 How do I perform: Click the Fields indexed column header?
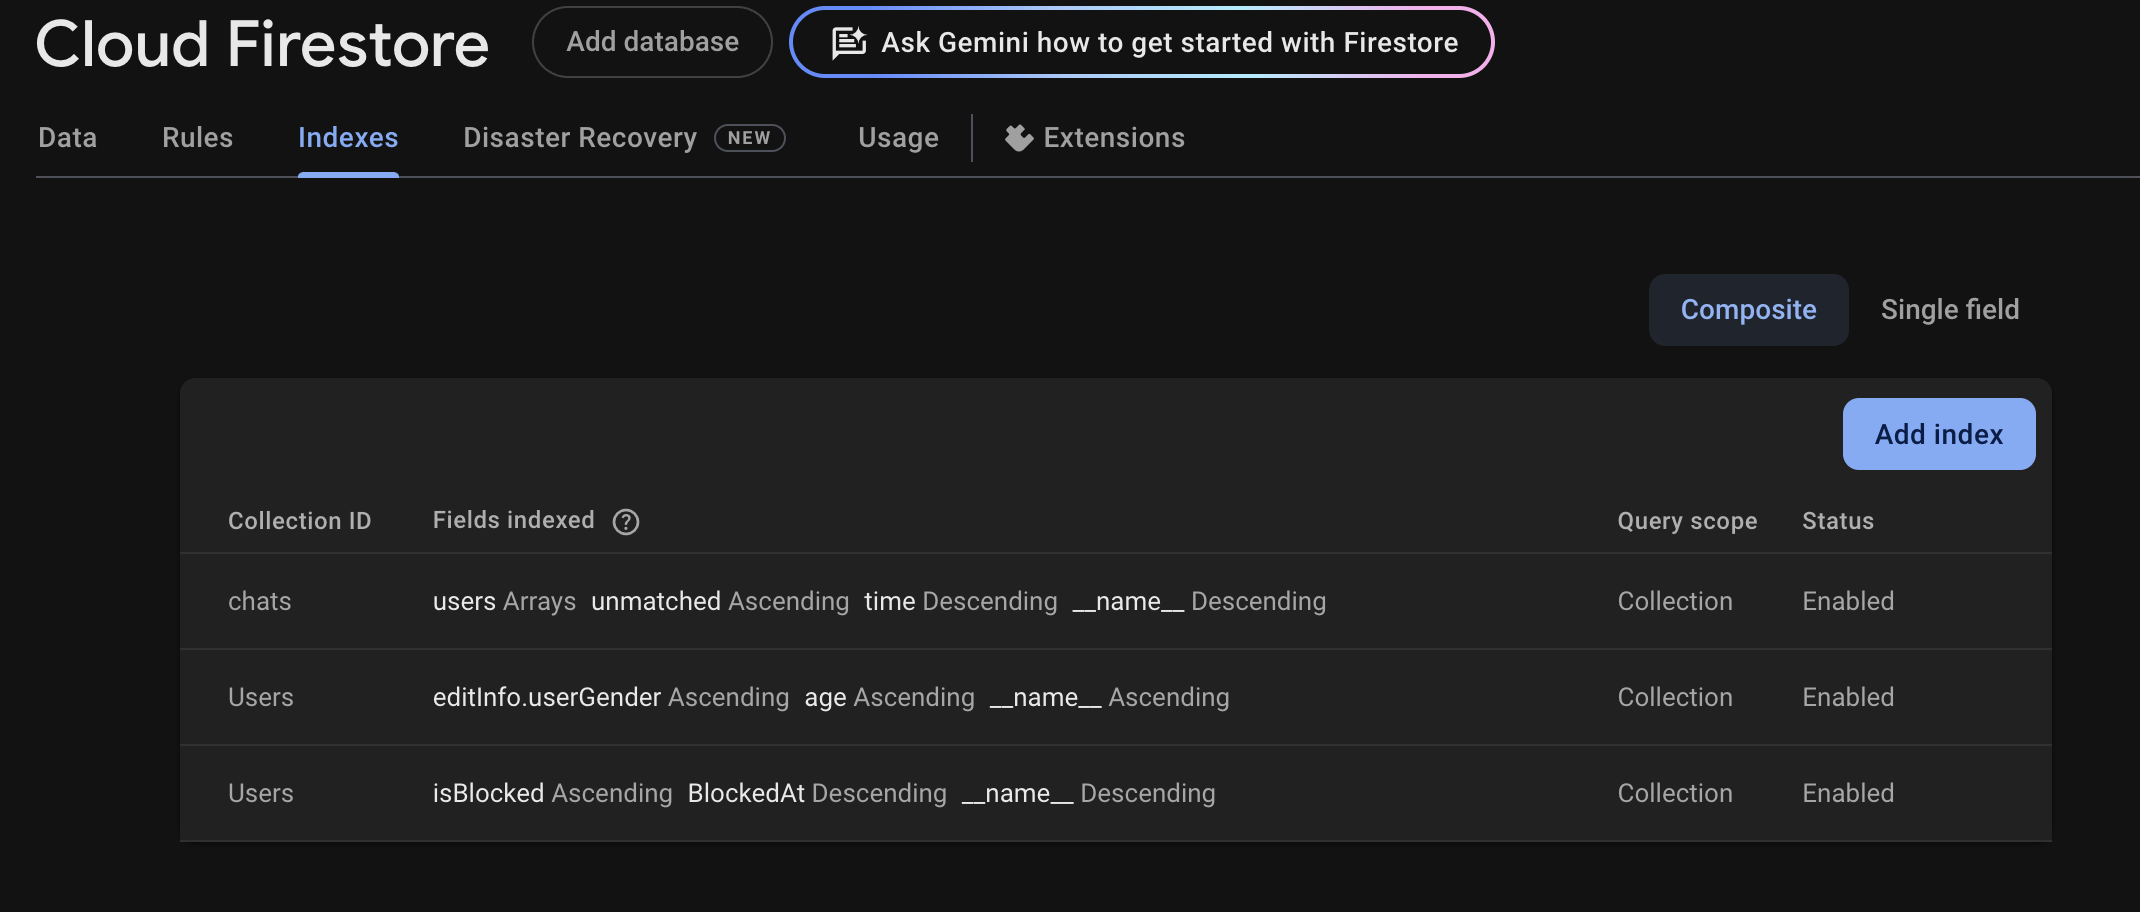coord(514,520)
